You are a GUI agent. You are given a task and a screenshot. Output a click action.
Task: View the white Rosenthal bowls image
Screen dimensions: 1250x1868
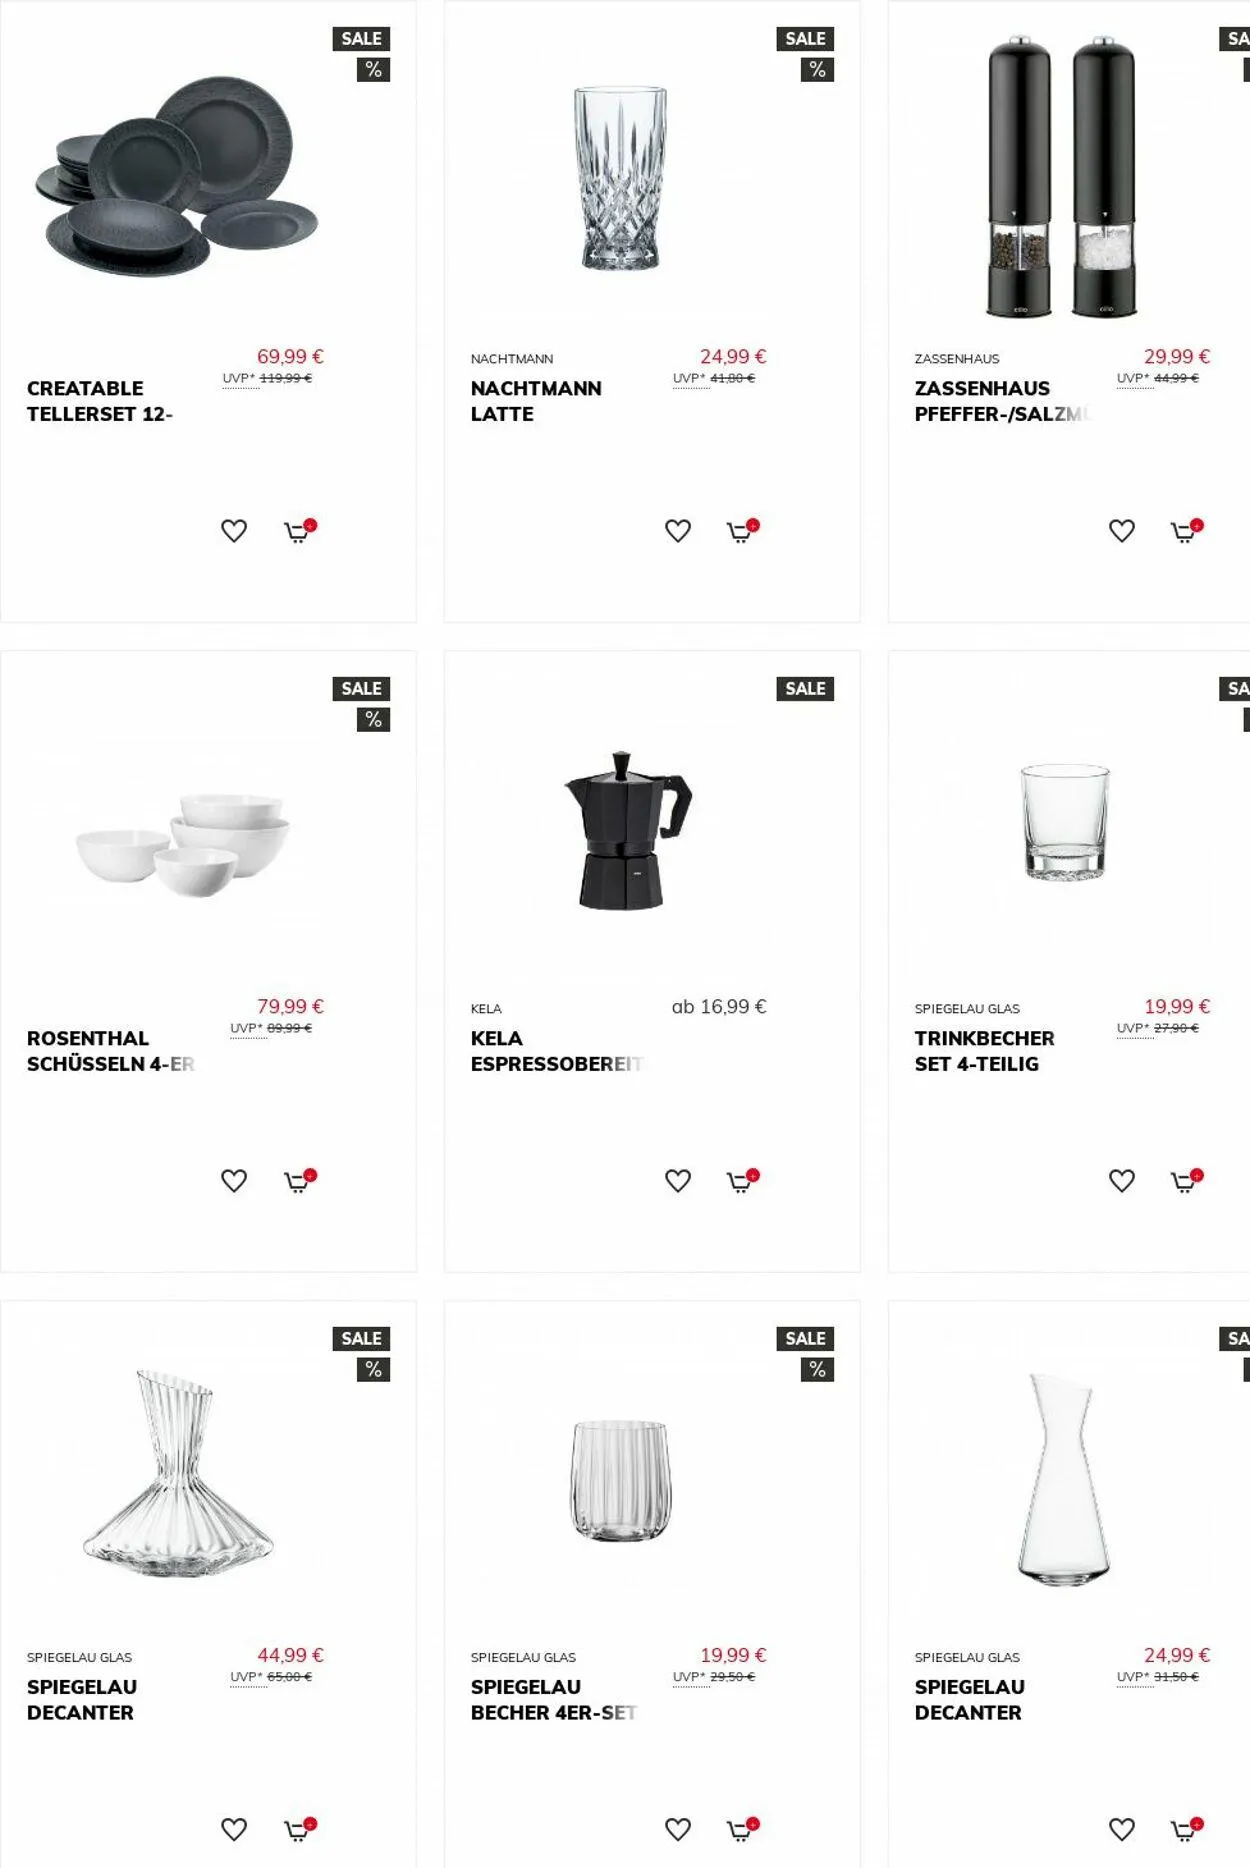pyautogui.click(x=183, y=845)
